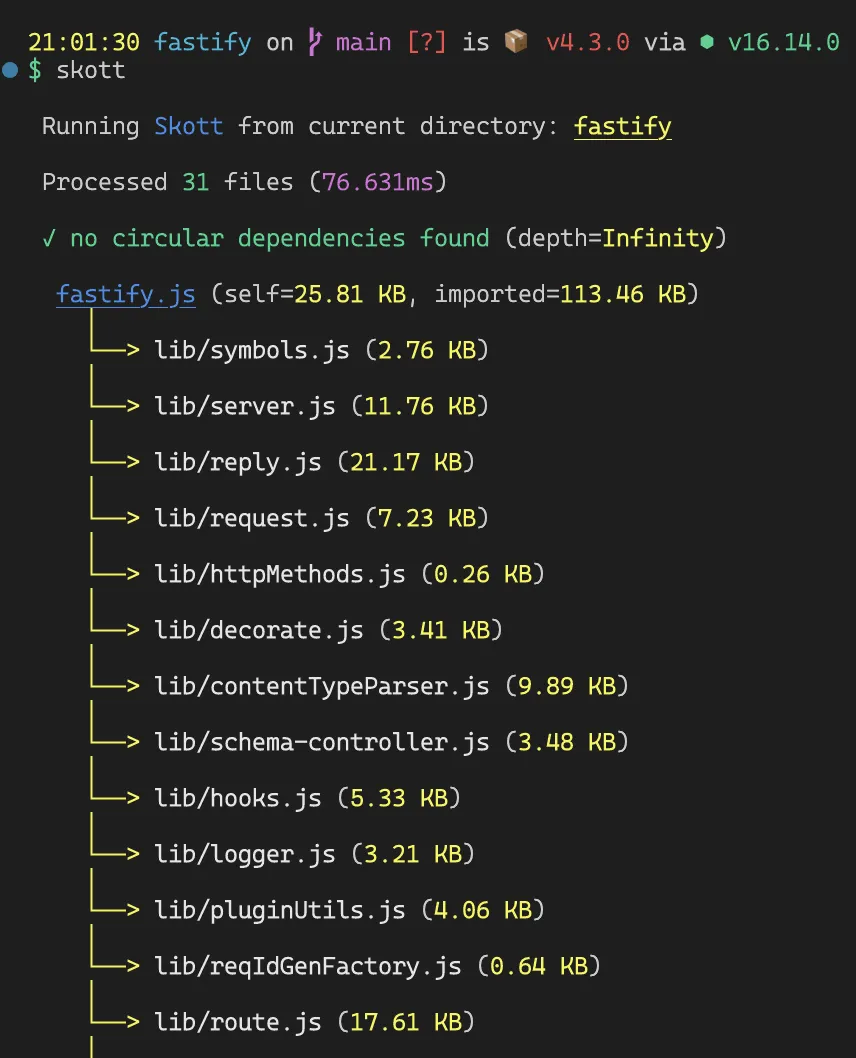Image resolution: width=856 pixels, height=1058 pixels.
Task: Click the Node version v16.14.0
Action: pyautogui.click(x=784, y=43)
